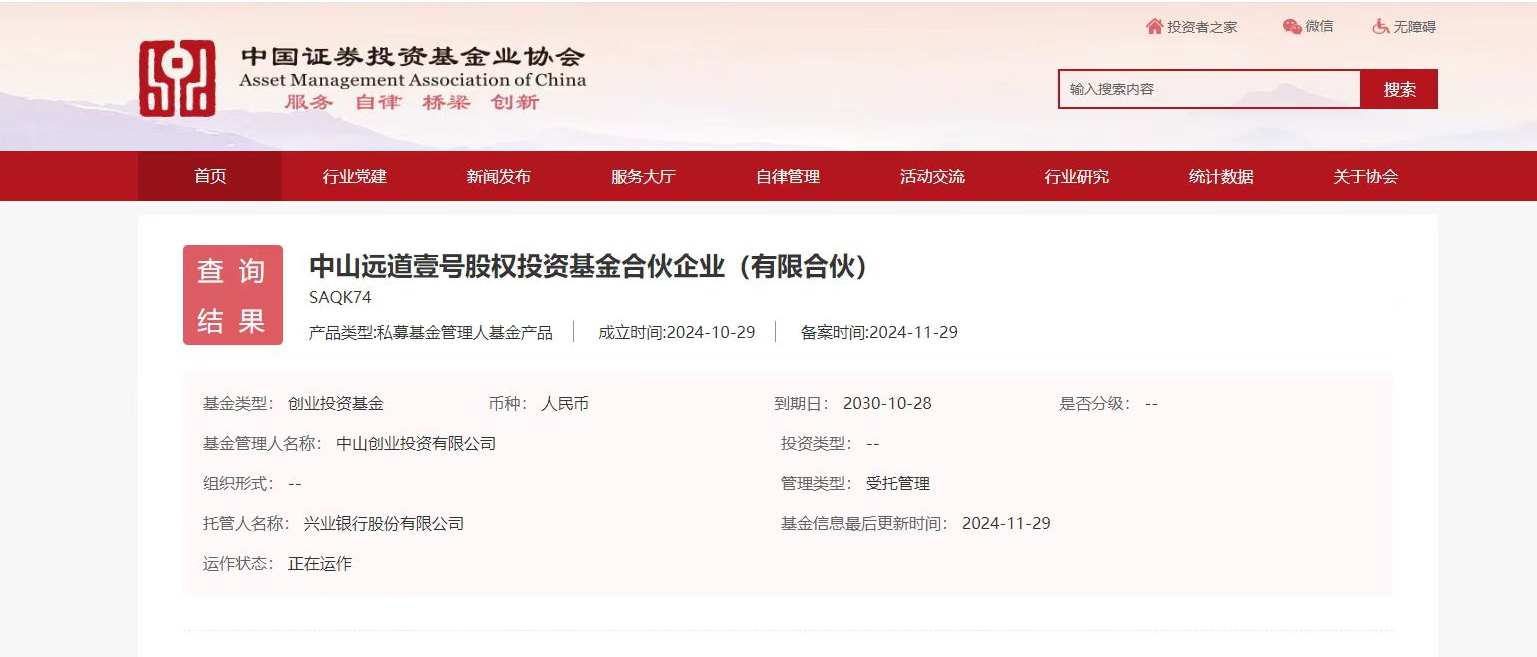Click the house icon for 投资者之家

tap(1154, 27)
